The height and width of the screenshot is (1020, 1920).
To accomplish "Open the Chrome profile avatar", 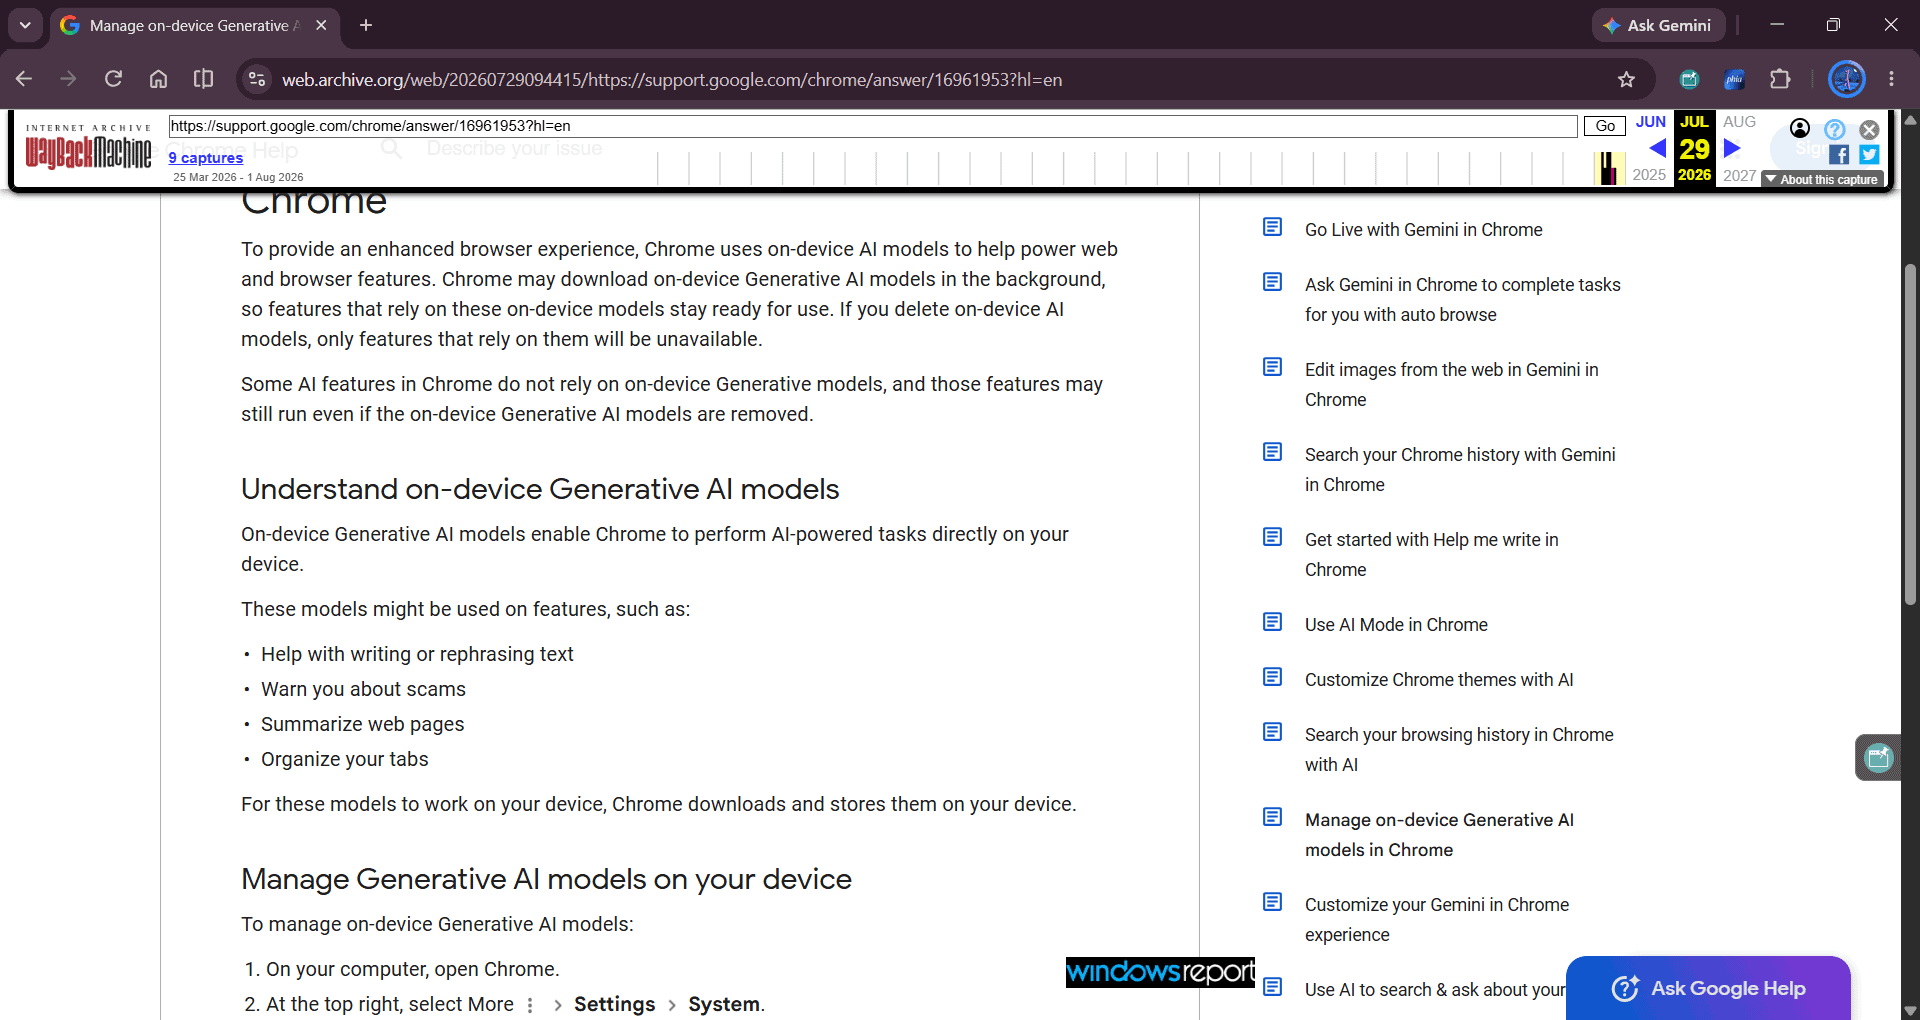I will pyautogui.click(x=1846, y=79).
